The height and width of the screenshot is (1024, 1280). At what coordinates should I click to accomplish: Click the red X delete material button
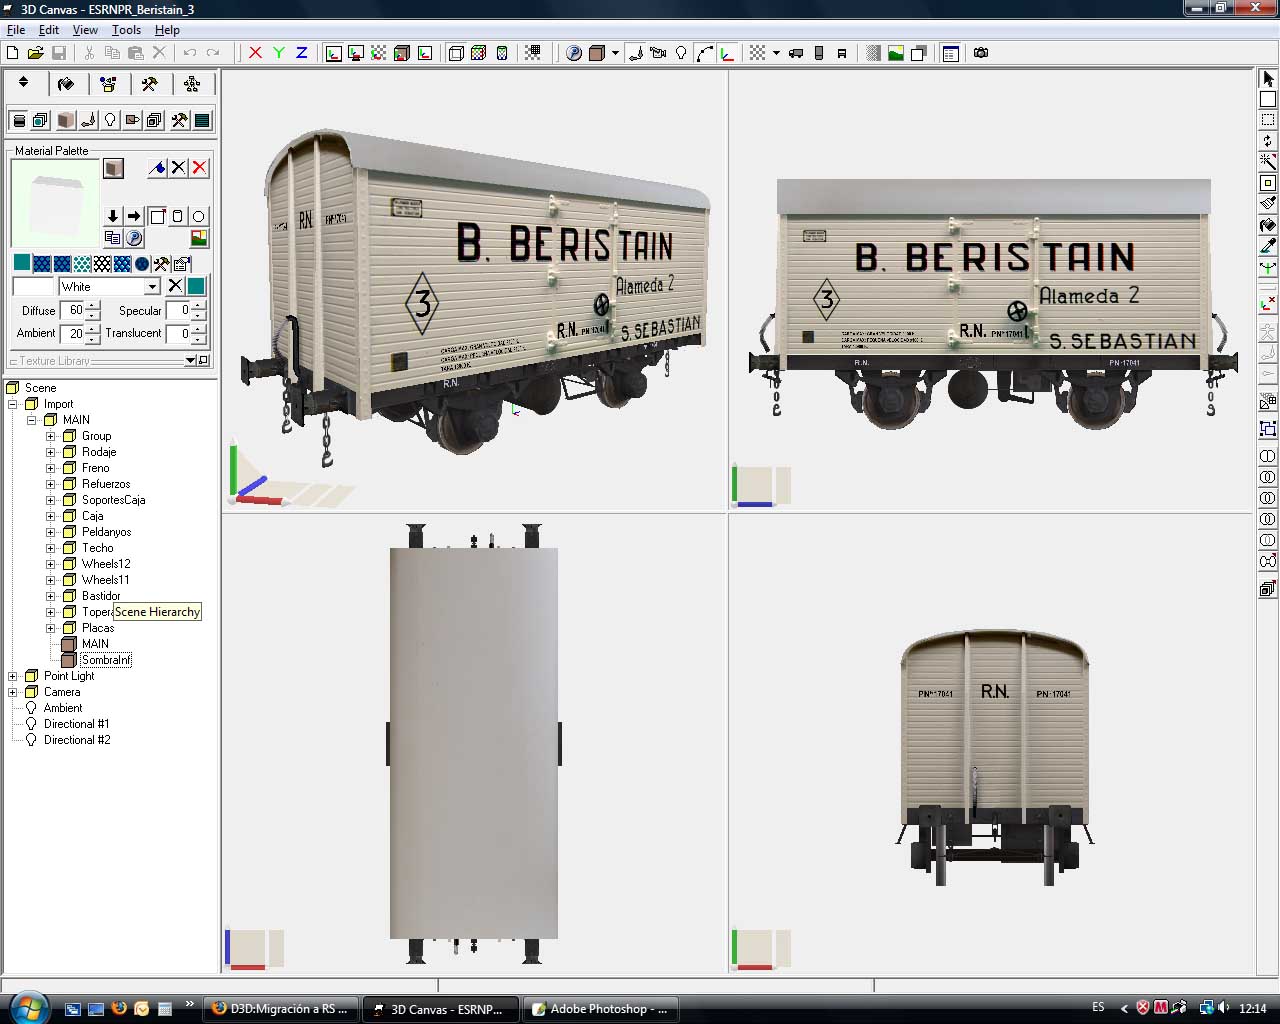tap(200, 168)
